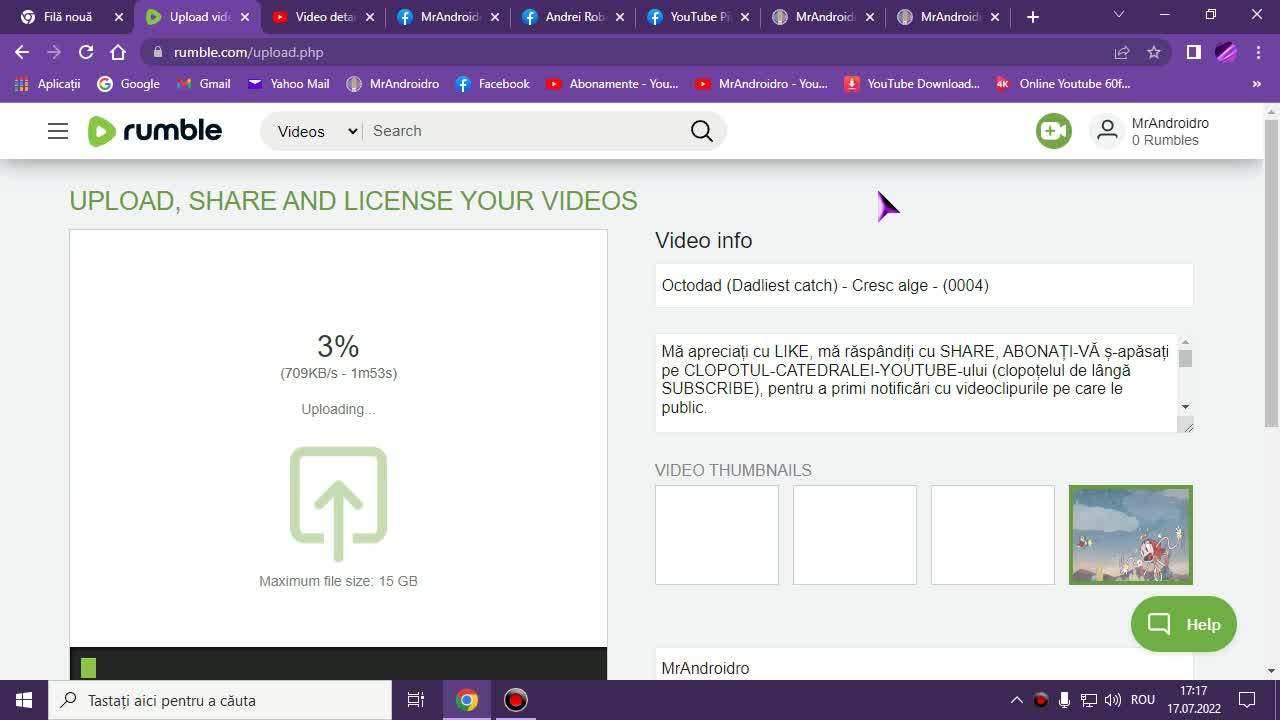Click the green upload camera icon
Viewport: 1280px width, 720px height.
[1053, 131]
